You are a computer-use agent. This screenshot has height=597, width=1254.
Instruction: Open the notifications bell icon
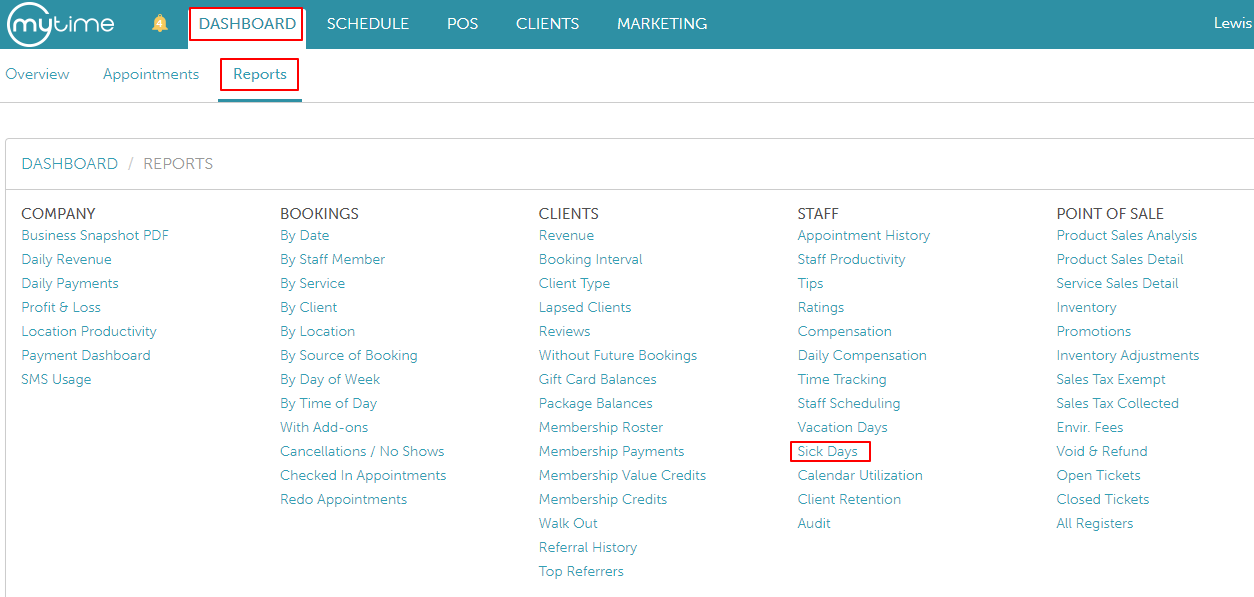[160, 23]
